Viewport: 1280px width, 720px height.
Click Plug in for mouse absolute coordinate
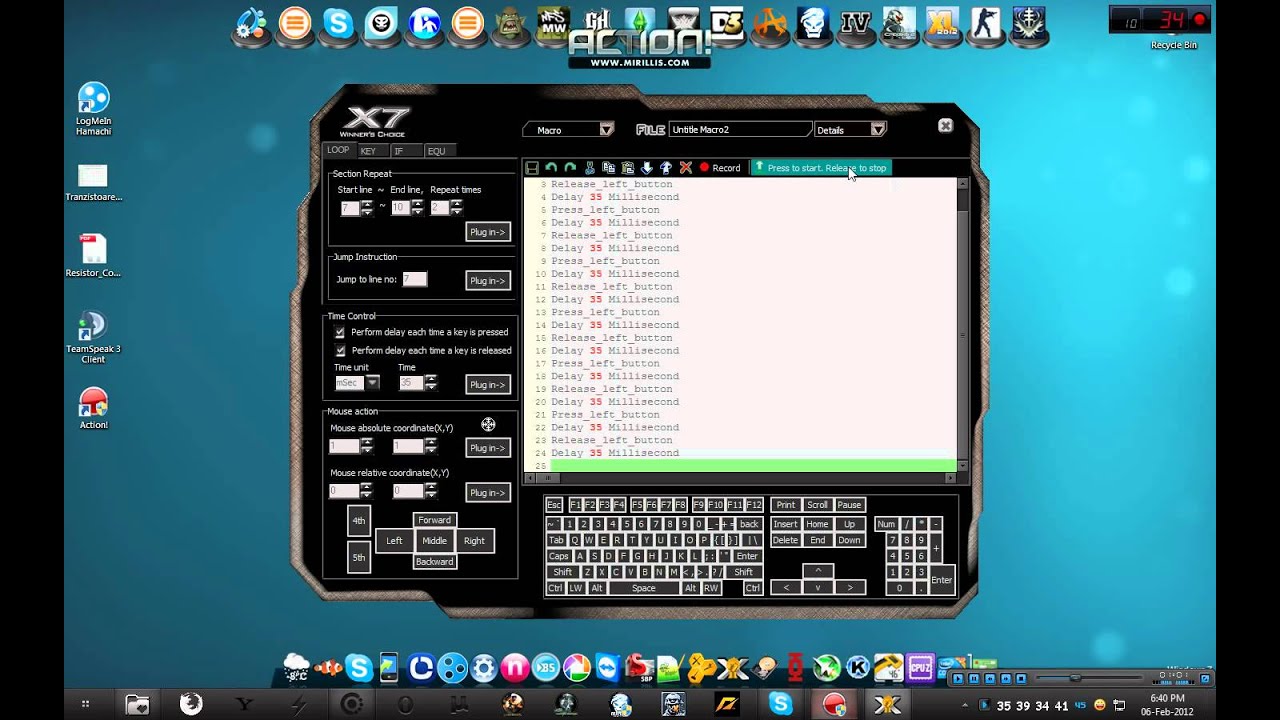[x=488, y=448]
